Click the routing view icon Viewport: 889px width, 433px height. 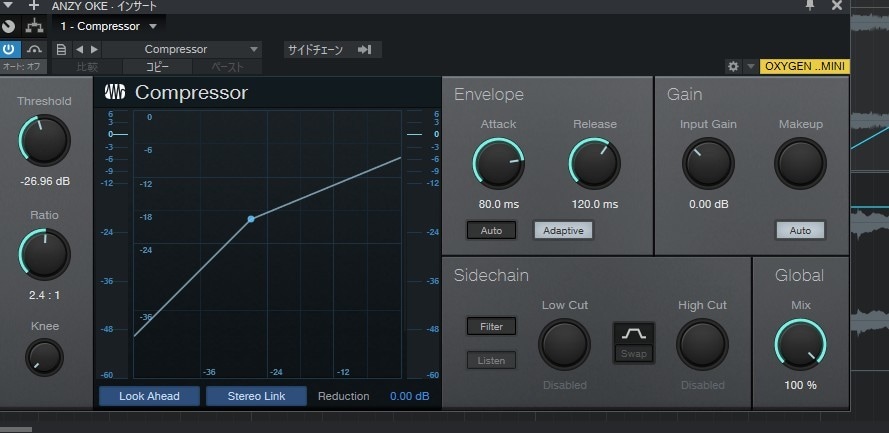coord(34,26)
